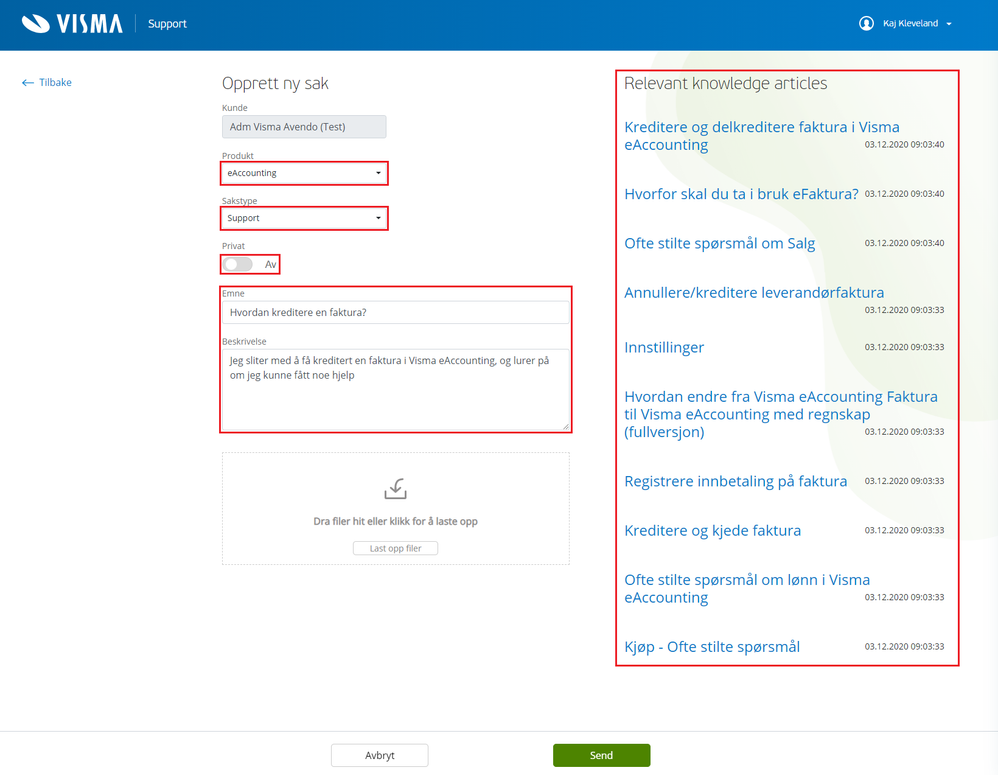998x775 pixels.
Task: Open the Produkt dropdown showing eAccounting
Action: pyautogui.click(x=304, y=173)
